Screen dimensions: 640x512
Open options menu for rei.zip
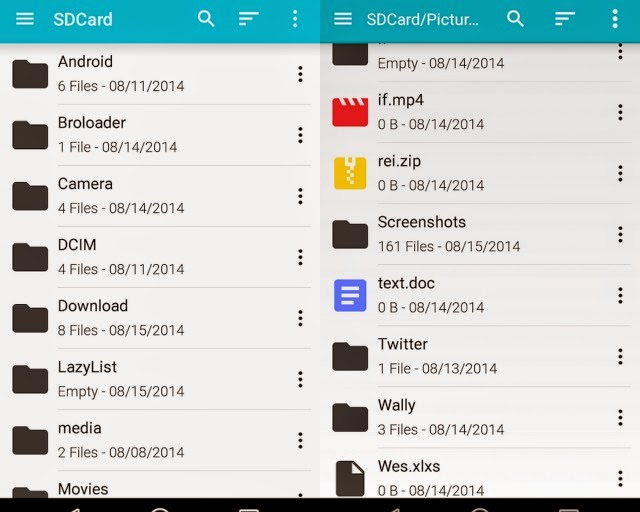tap(620, 174)
